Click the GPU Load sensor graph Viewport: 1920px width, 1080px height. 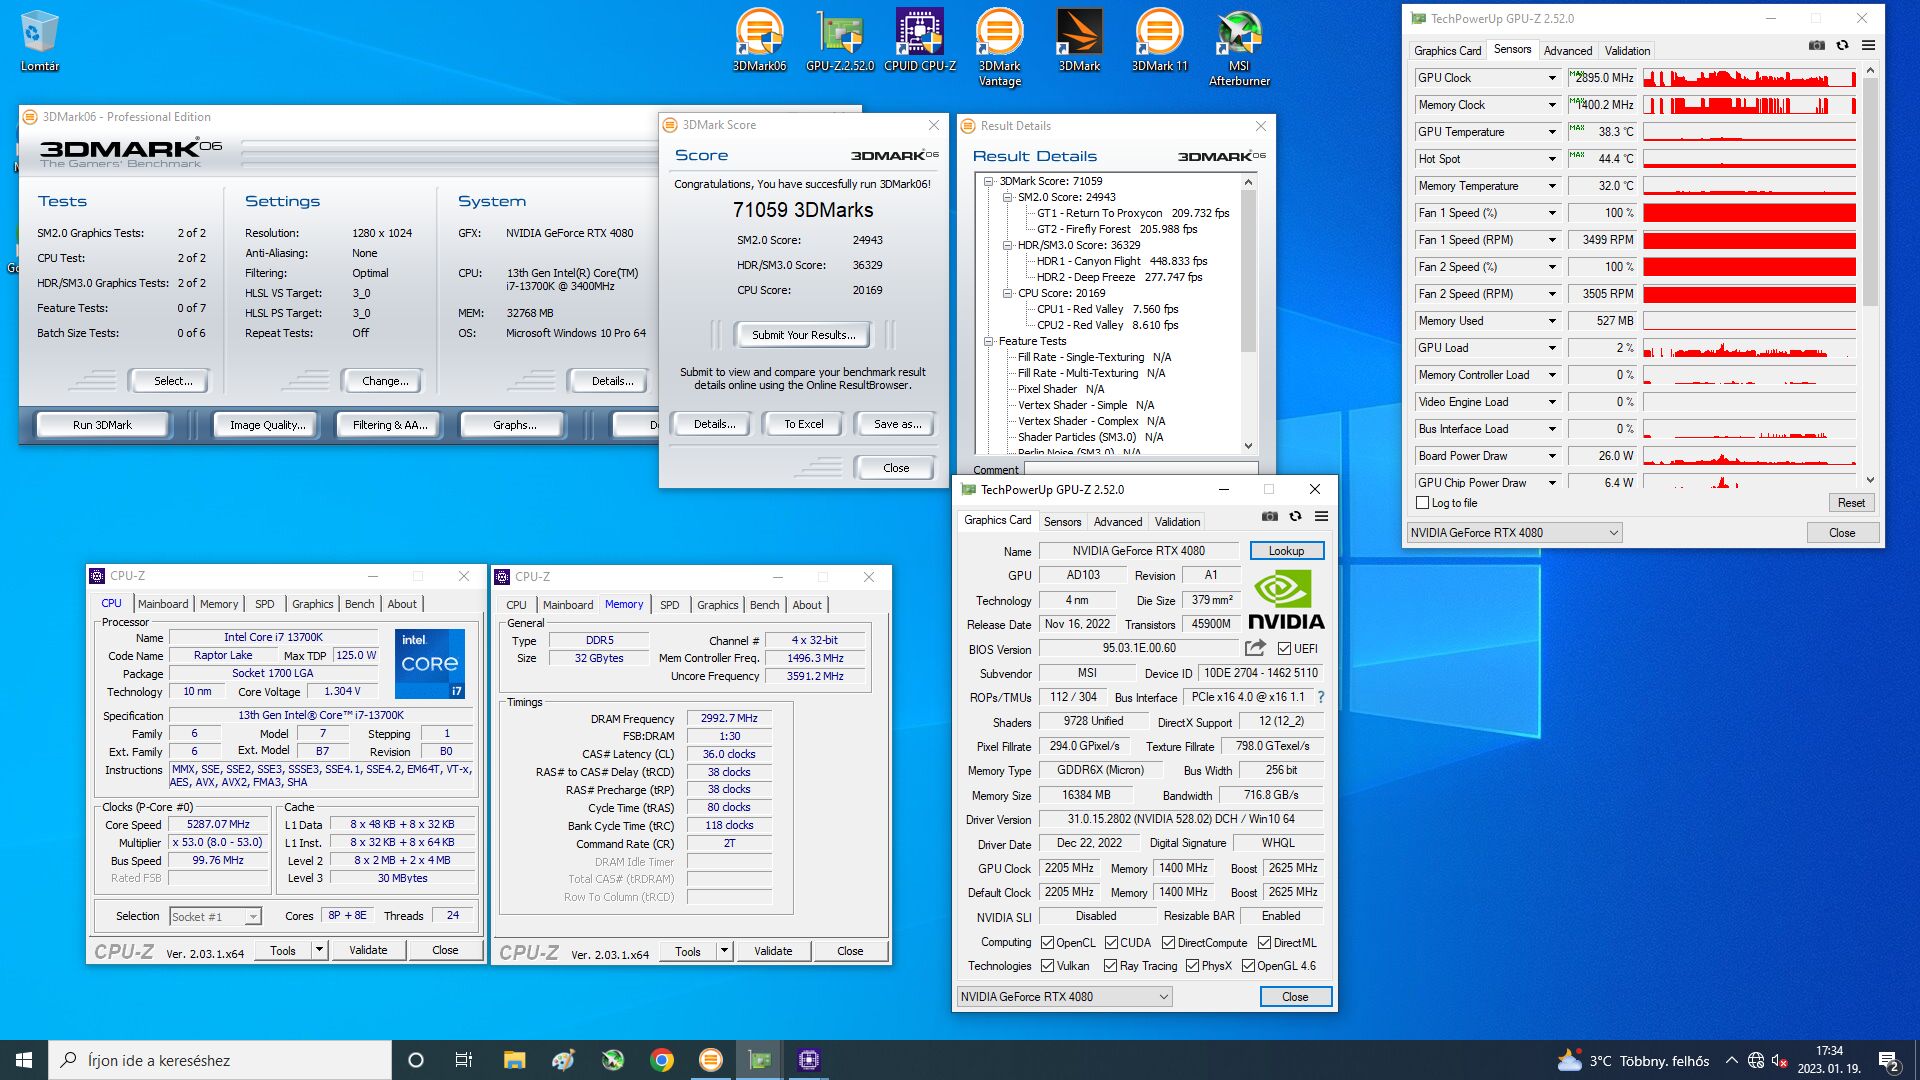pos(1749,348)
